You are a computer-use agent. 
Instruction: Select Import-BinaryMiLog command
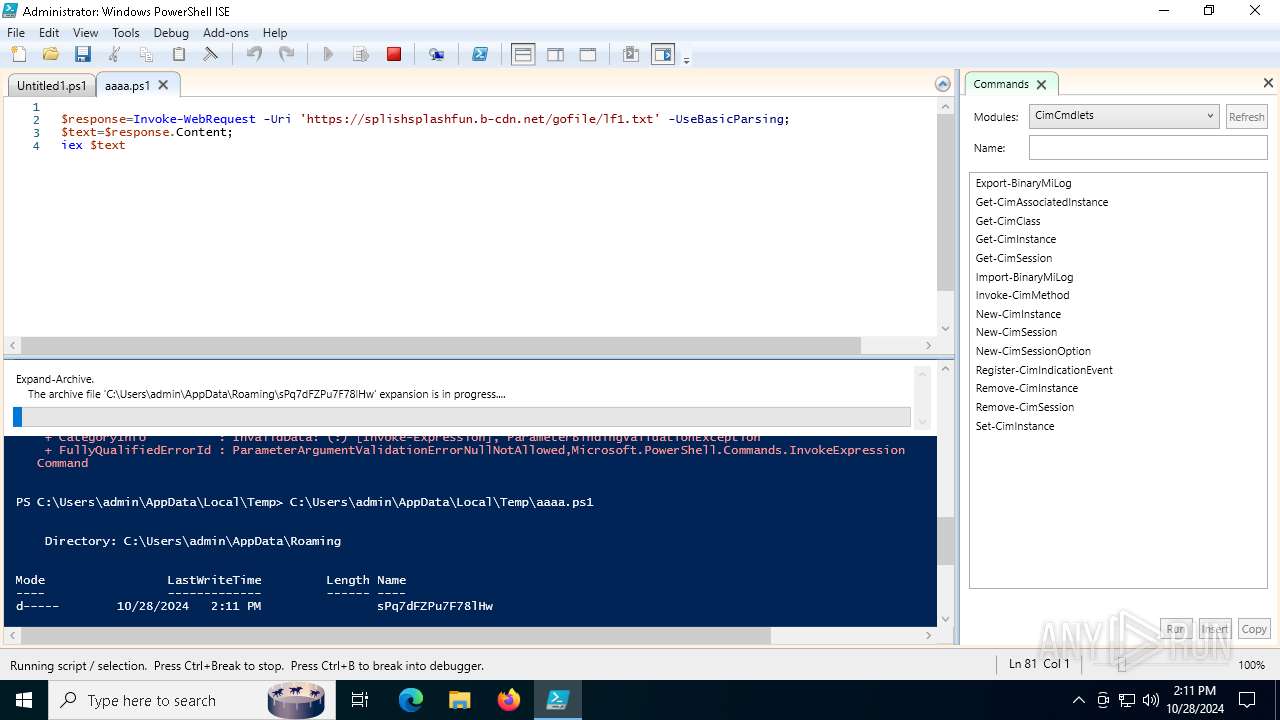[x=1024, y=277]
